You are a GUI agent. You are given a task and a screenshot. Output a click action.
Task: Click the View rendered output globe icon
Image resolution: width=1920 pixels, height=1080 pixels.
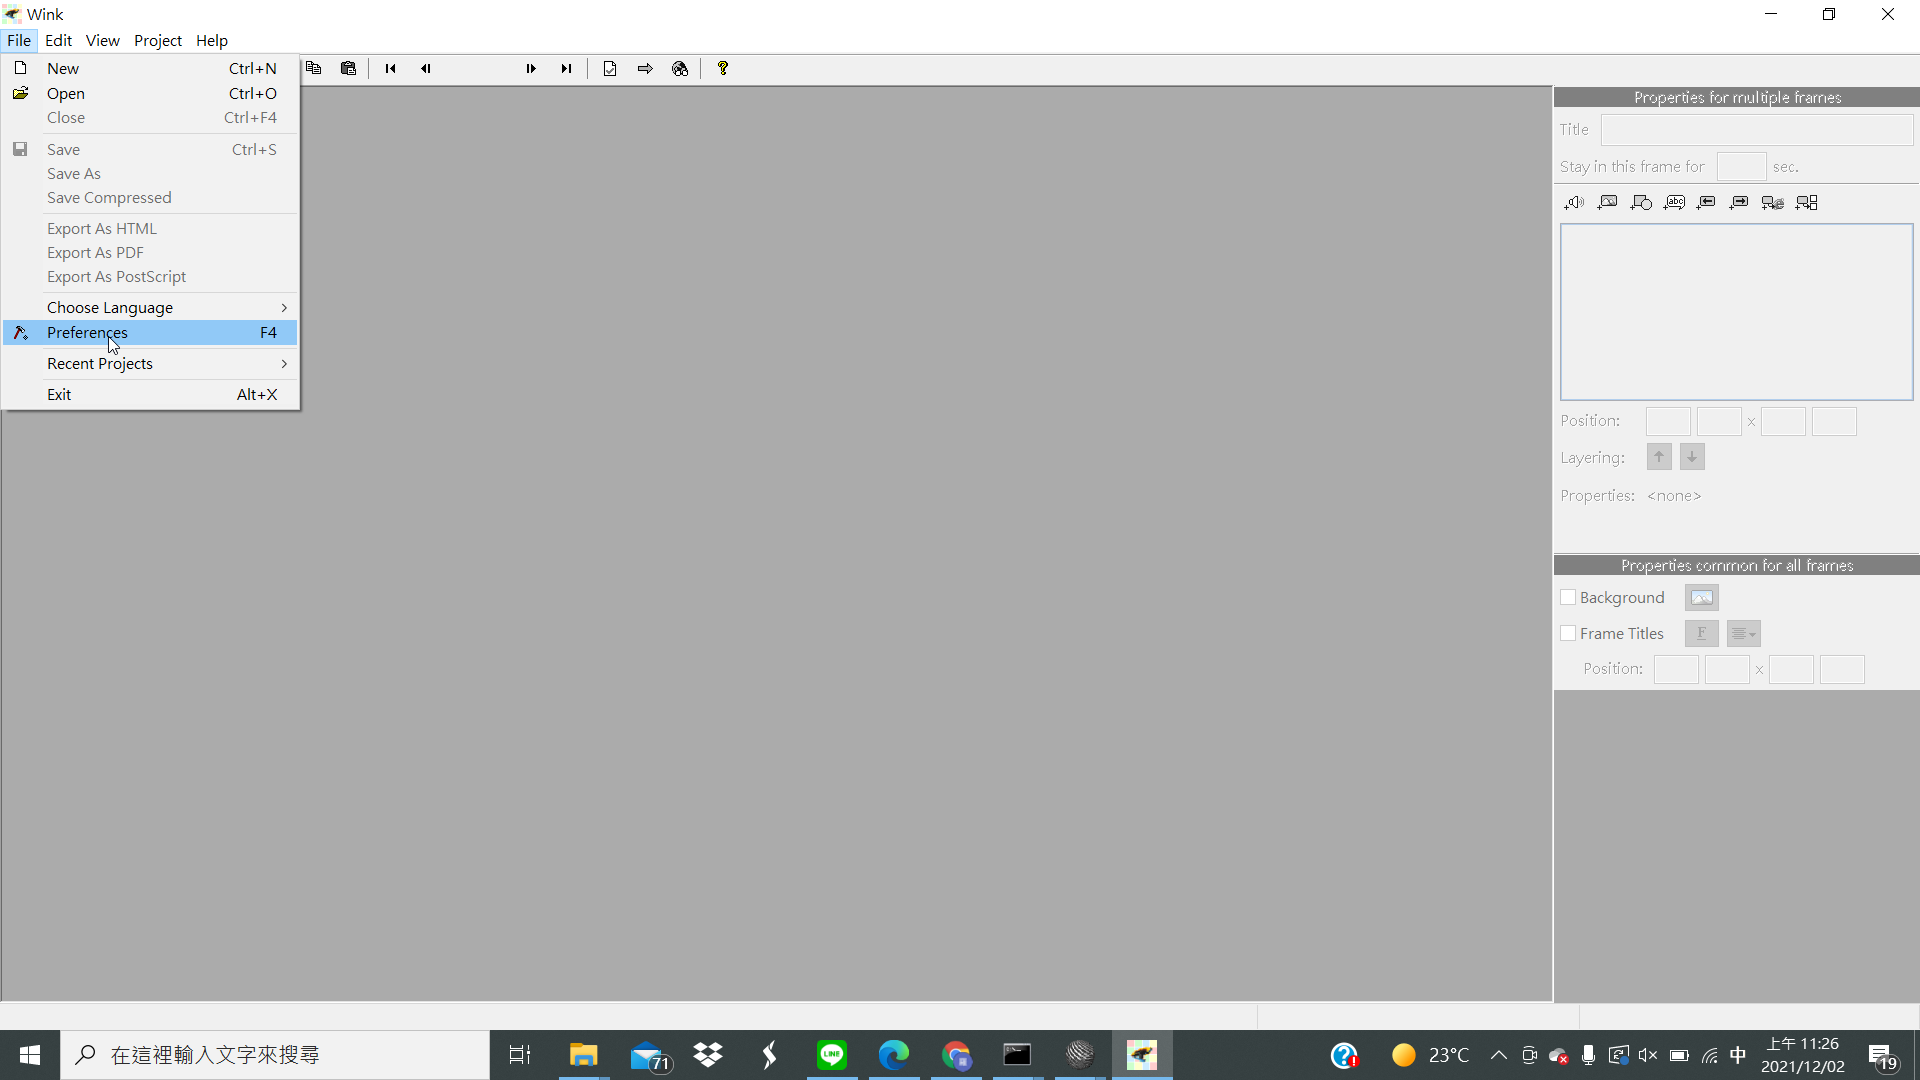pos(680,68)
